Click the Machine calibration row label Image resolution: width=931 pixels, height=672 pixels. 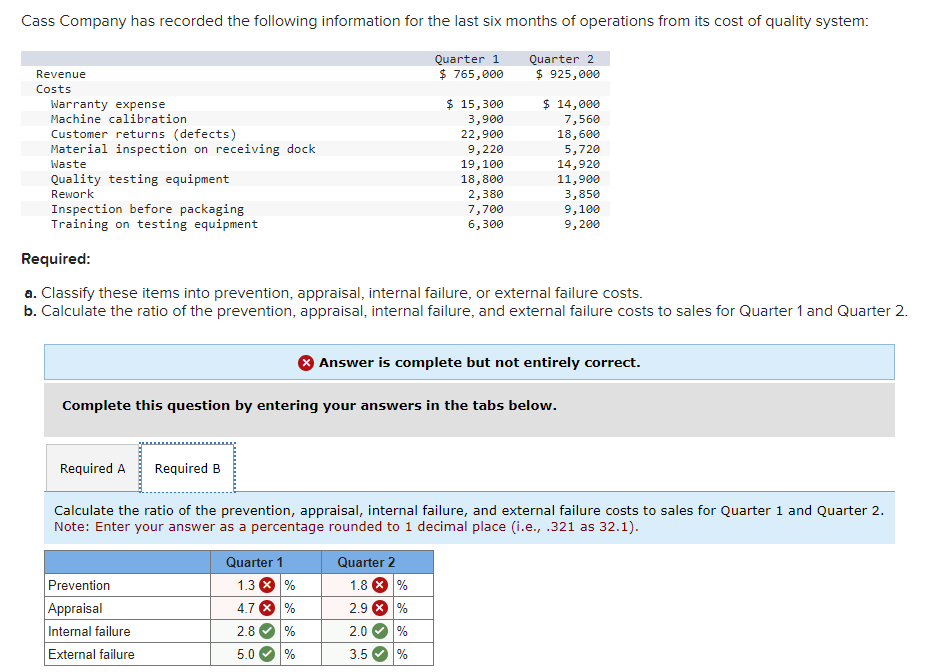tap(119, 119)
